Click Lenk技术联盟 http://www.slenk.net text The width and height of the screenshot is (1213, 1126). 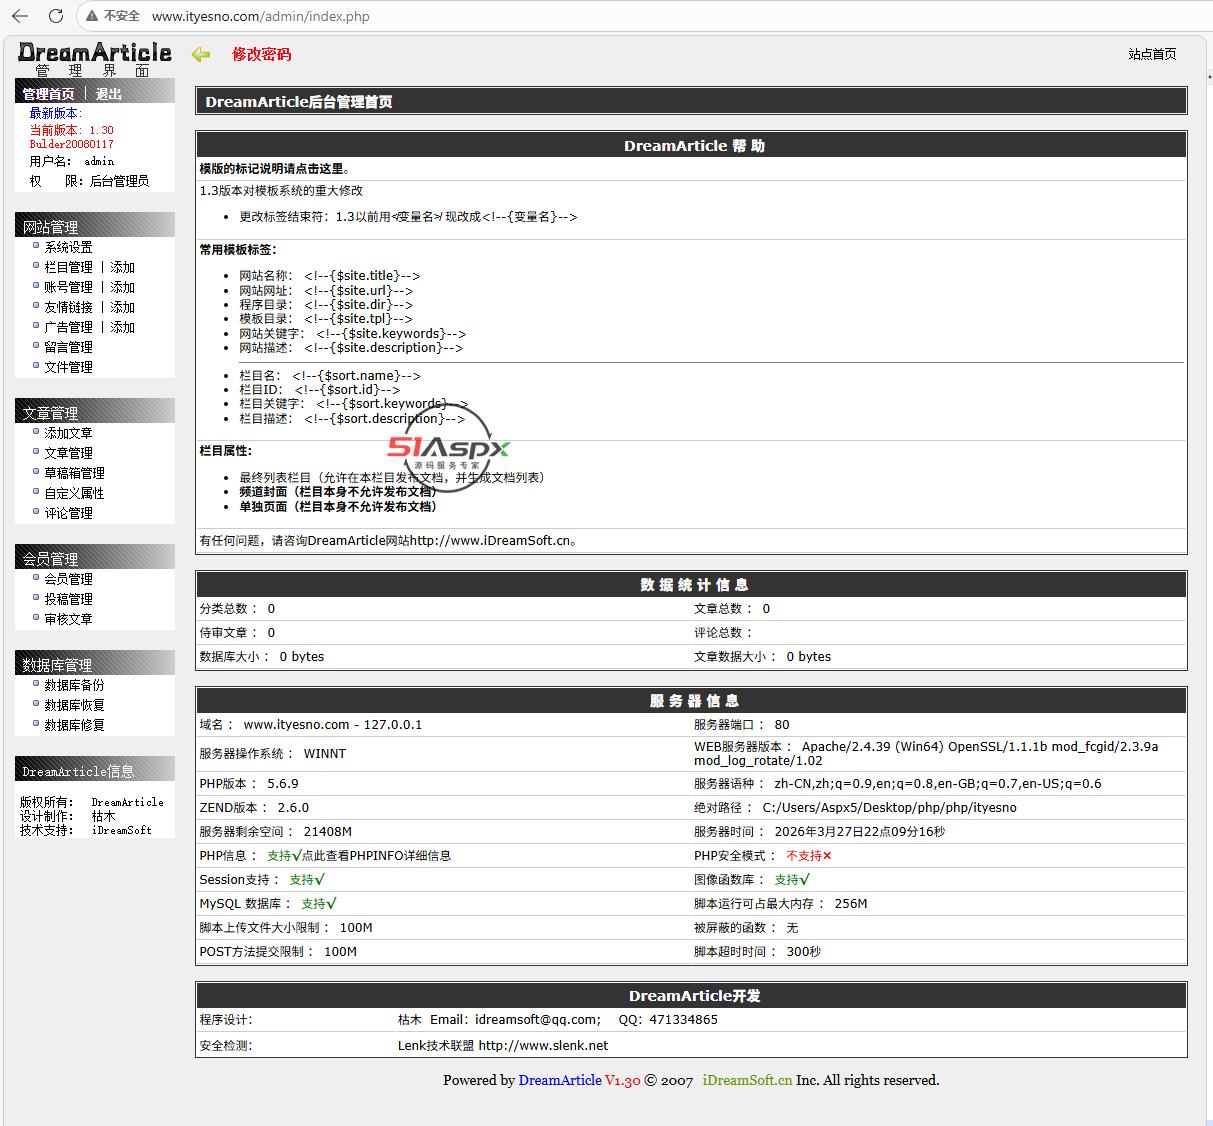[x=503, y=1046]
